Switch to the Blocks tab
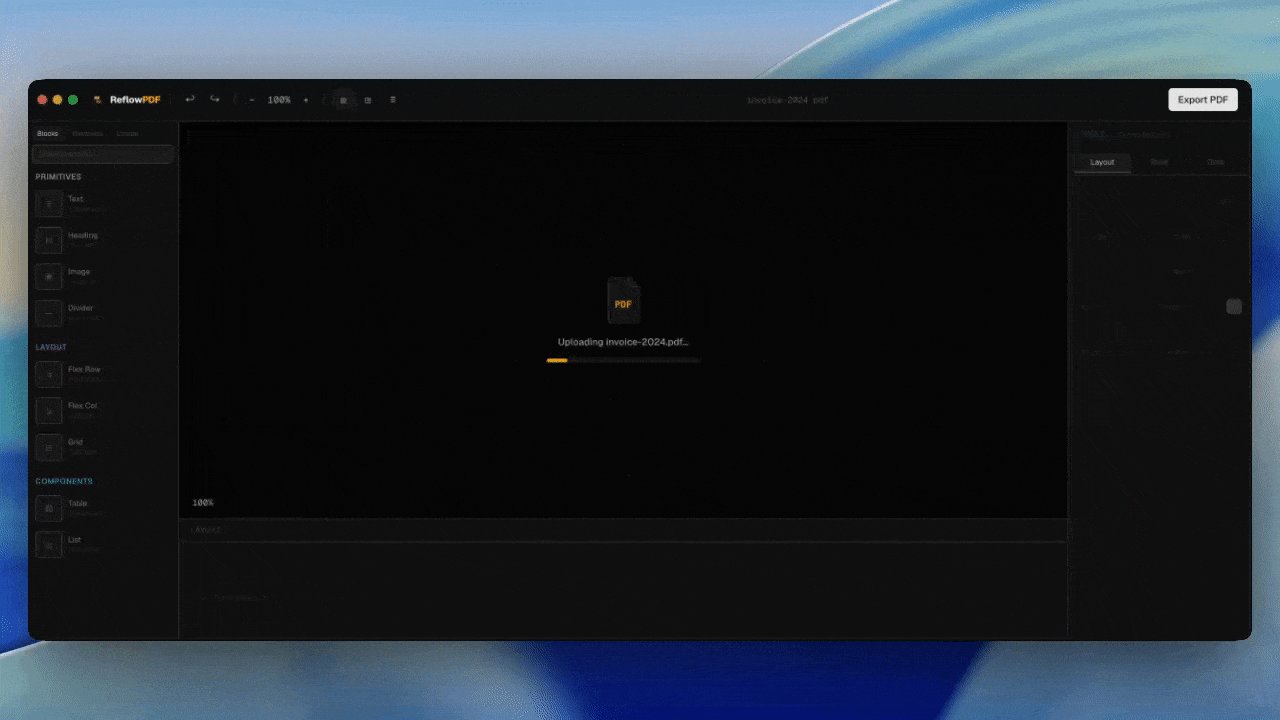Image resolution: width=1280 pixels, height=720 pixels. tap(48, 133)
